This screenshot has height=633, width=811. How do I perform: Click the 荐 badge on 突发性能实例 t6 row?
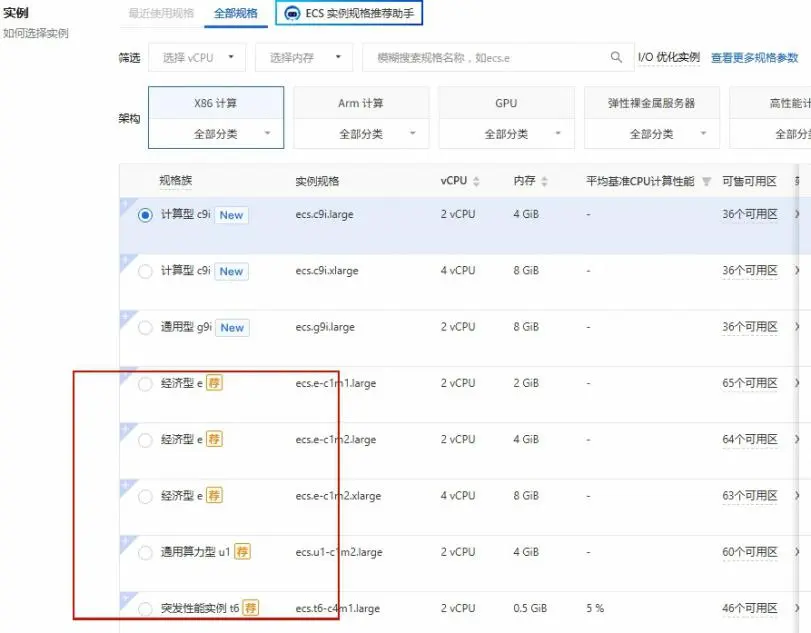(x=250, y=608)
